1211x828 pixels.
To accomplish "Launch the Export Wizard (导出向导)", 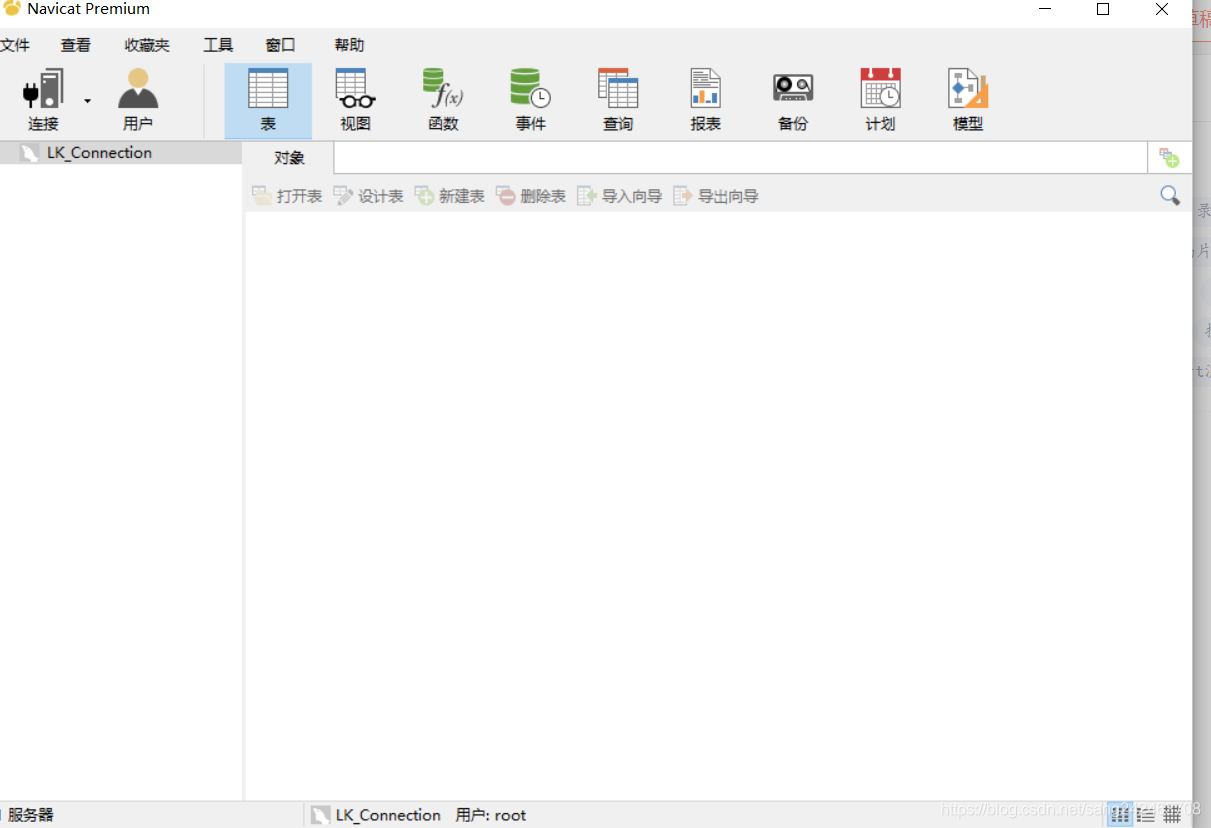I will [x=716, y=196].
